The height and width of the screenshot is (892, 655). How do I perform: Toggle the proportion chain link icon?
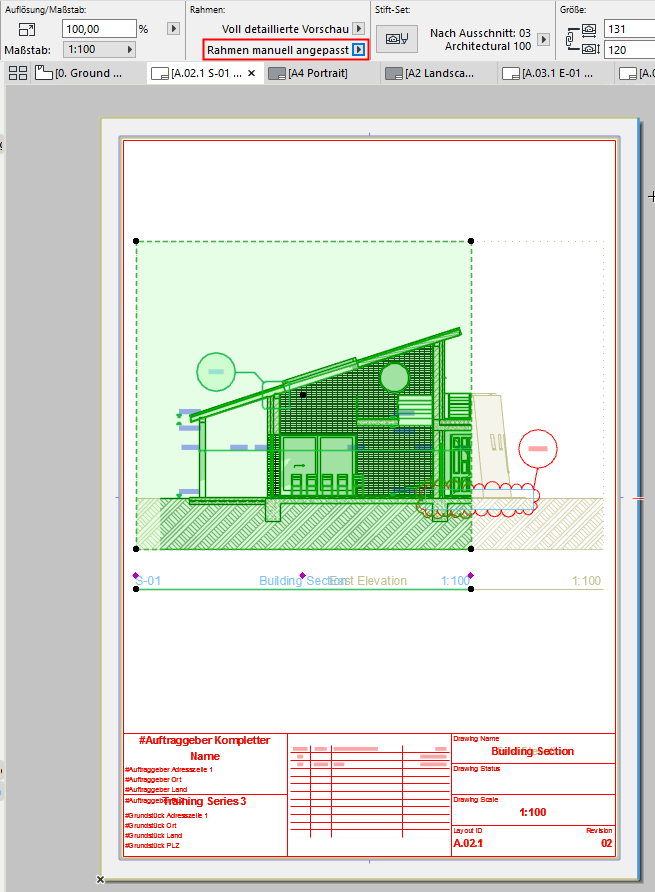point(571,39)
